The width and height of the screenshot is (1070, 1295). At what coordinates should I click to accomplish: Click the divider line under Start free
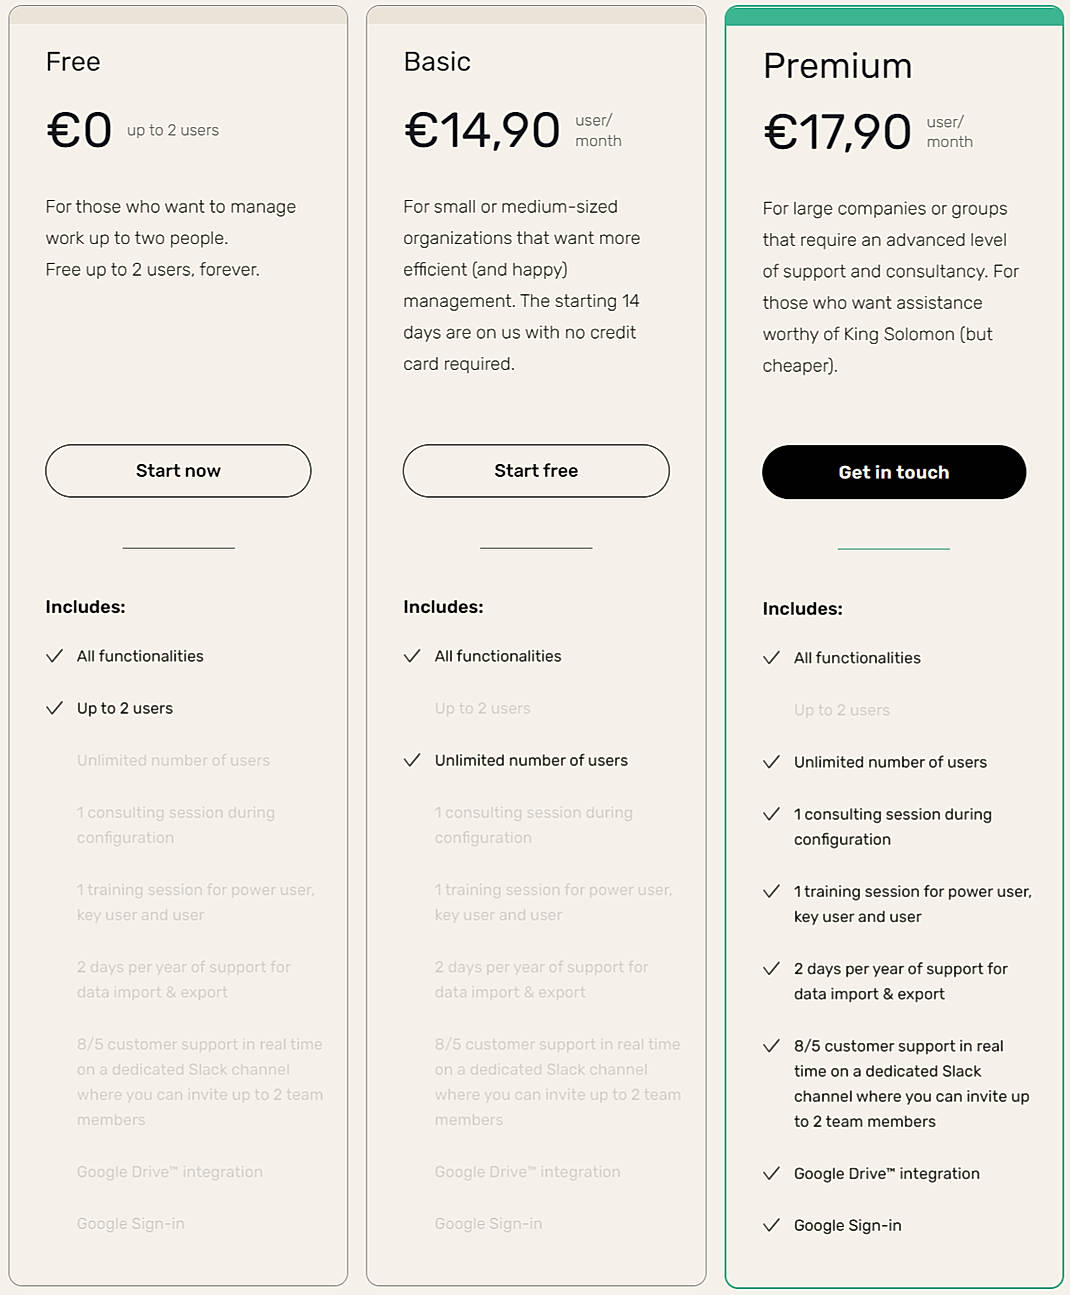point(536,547)
